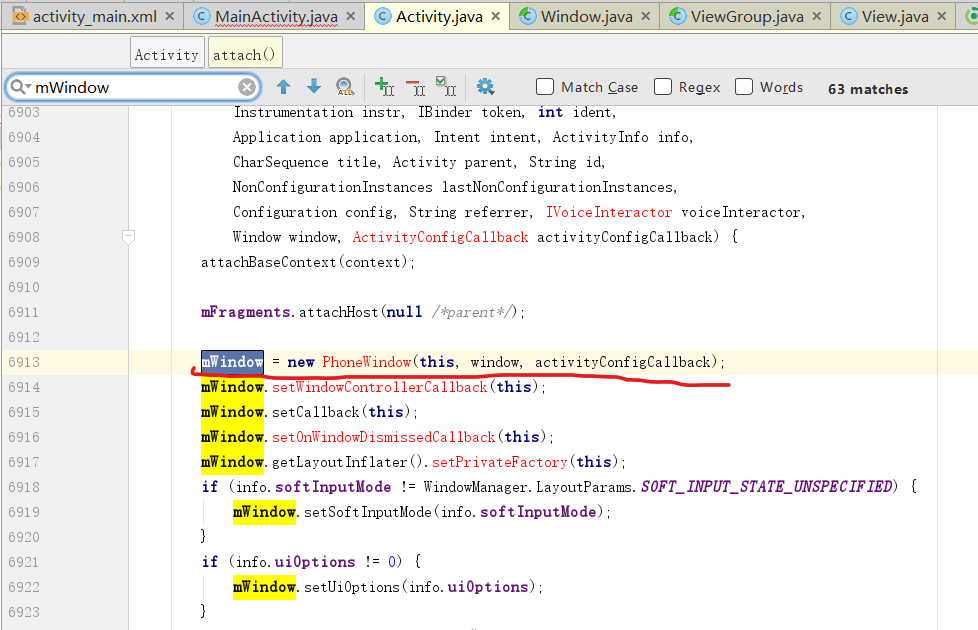This screenshot has height=630, width=978.
Task: Add selection for next occurrence icon
Action: pos(384,88)
